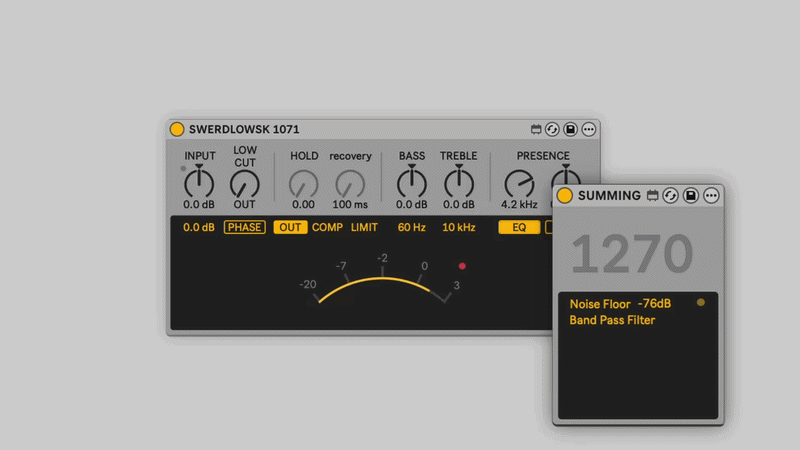Click Swerdlowsk save preset disk icon
Screen dimensions: 800x450
(x=570, y=129)
